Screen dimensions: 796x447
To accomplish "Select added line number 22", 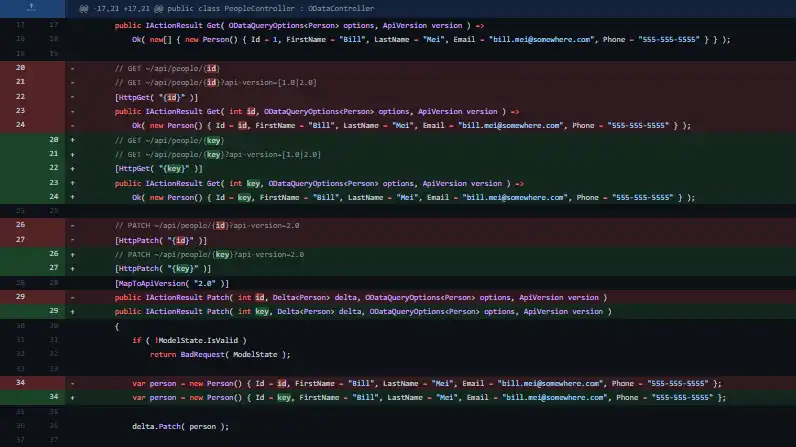I will click(54, 168).
